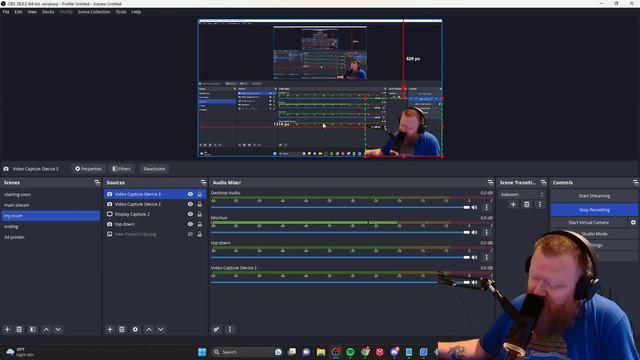This screenshot has height=360, width=640.
Task: Open top down audio three-dot options menu
Action: pos(486,257)
